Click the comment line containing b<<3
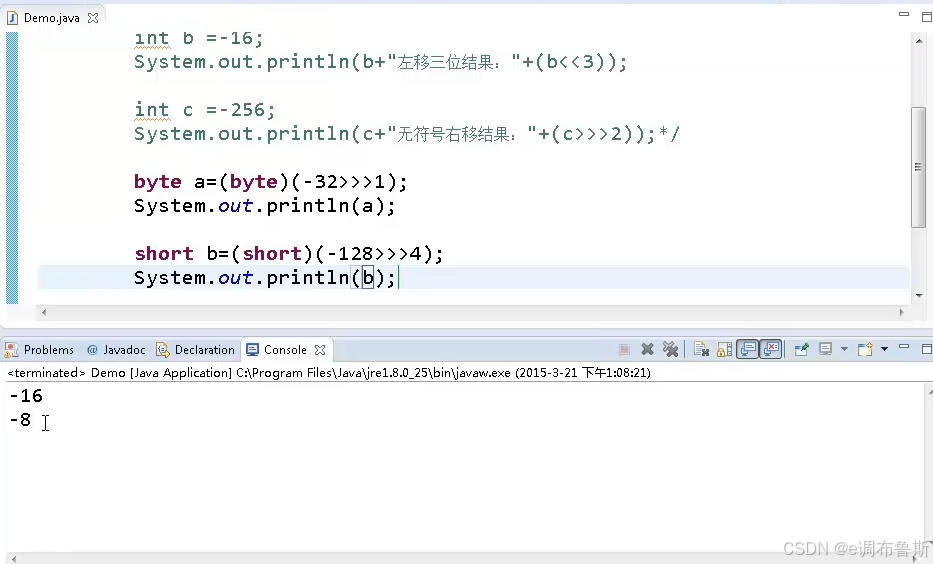Screen dimensions: 933x564 381,62
